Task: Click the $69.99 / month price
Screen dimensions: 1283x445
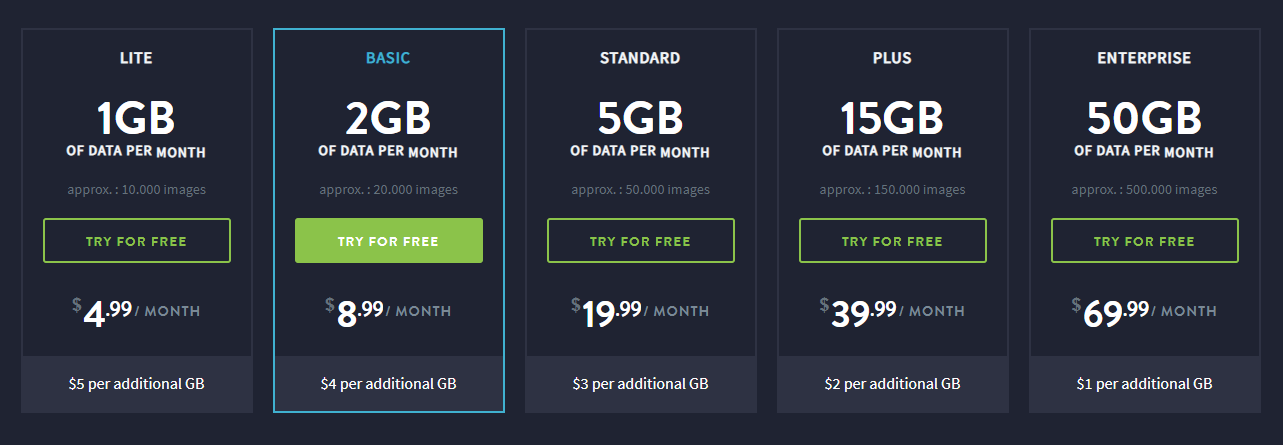Action: coord(1145,313)
